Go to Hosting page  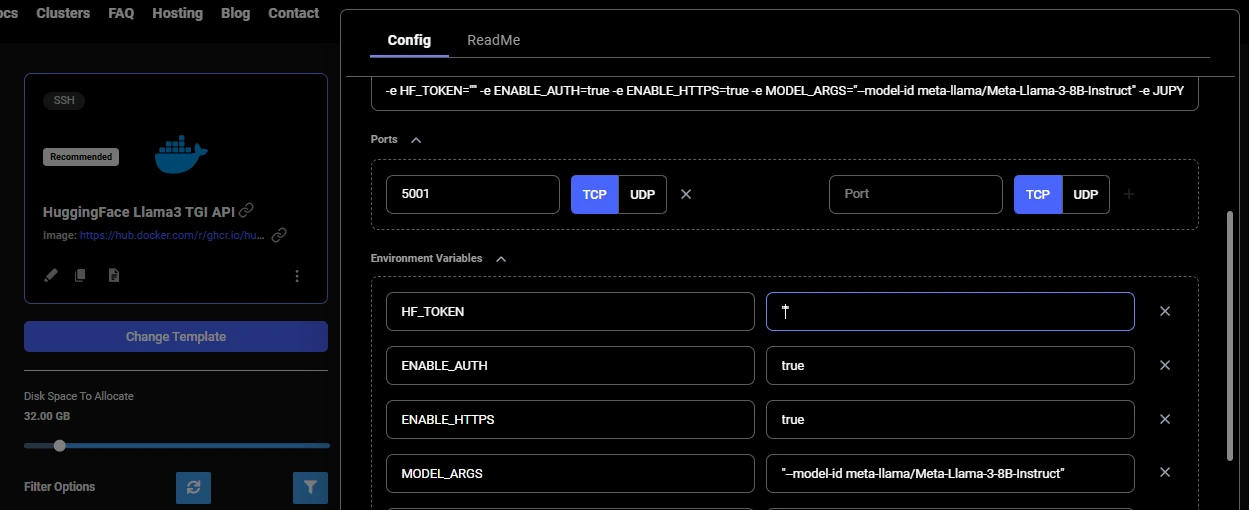[177, 13]
